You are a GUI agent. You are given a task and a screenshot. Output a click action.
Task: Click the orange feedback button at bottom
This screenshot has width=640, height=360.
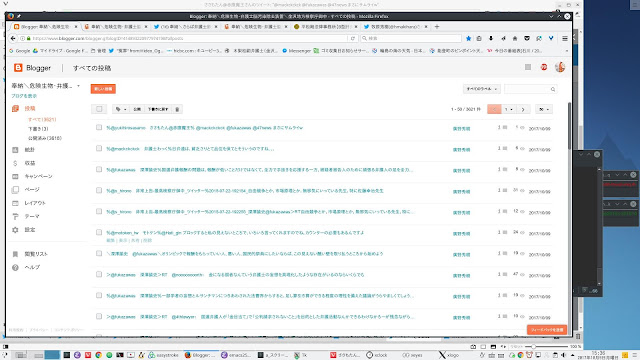point(547,330)
